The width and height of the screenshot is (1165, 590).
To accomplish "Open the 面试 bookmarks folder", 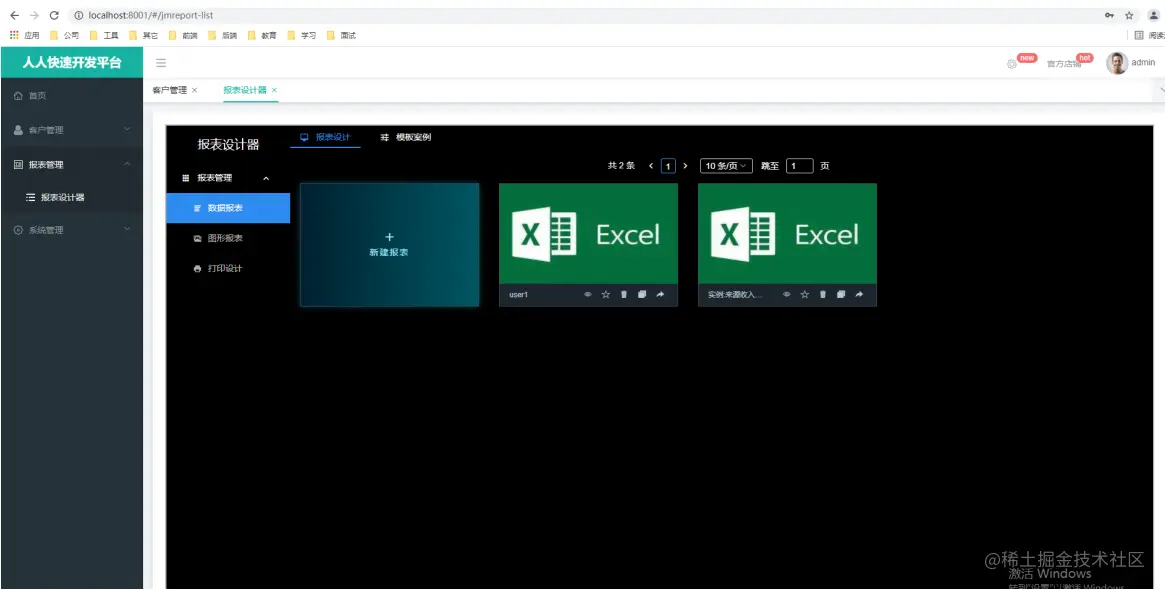I will tap(342, 35).
